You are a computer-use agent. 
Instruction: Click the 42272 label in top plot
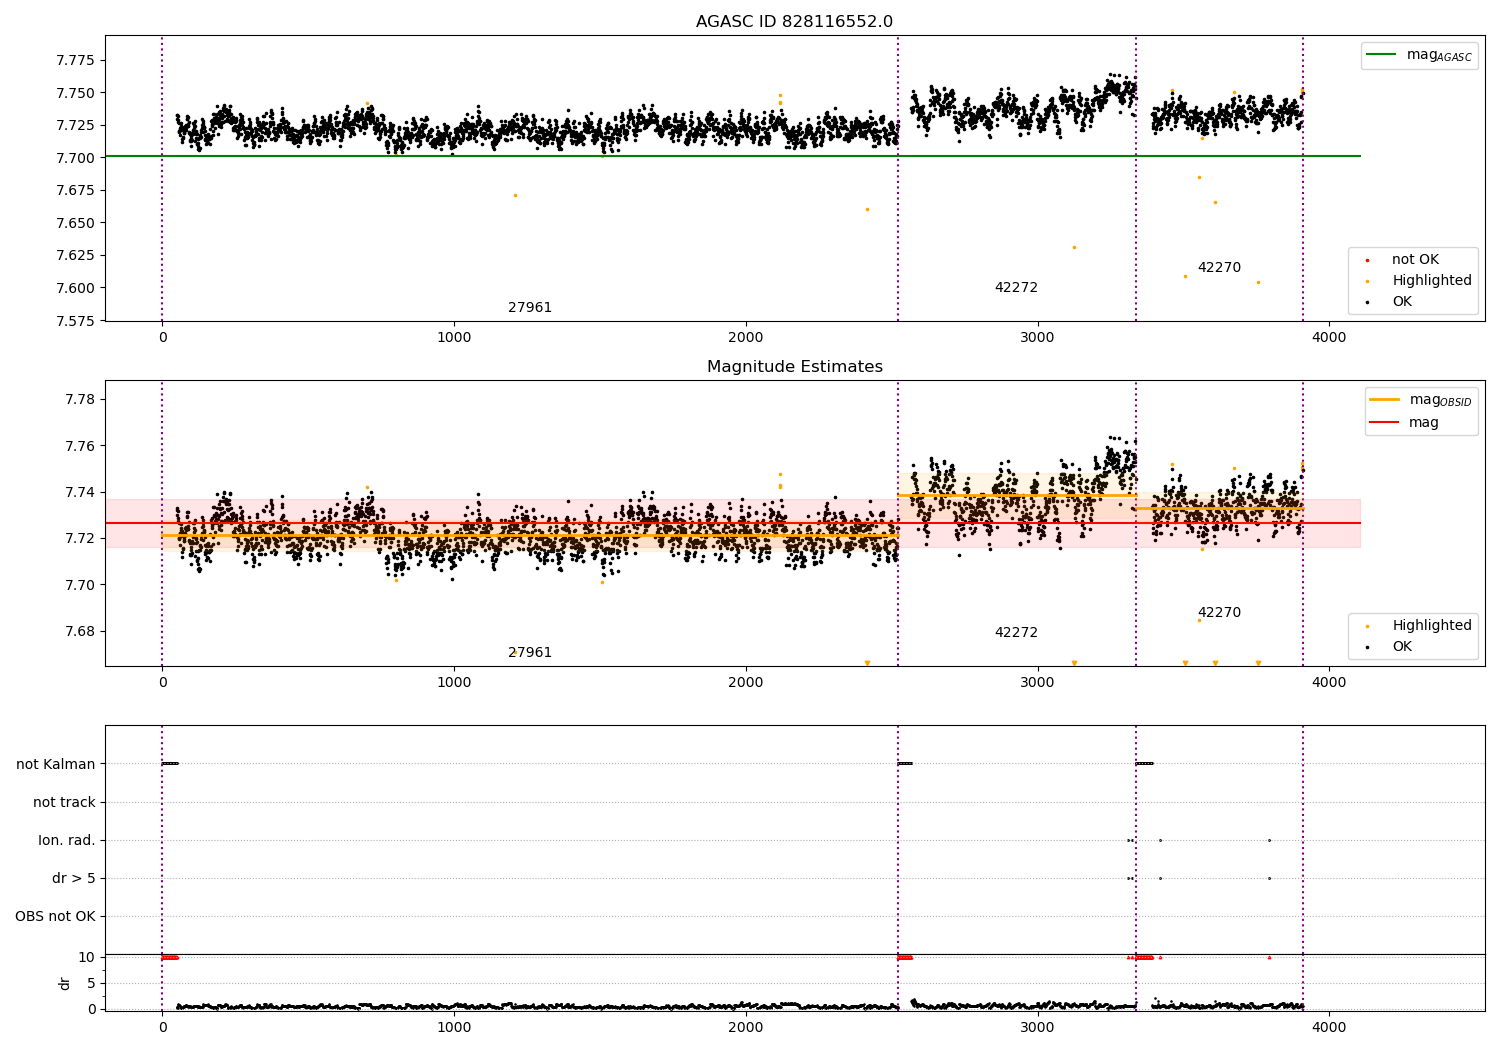coord(1016,288)
